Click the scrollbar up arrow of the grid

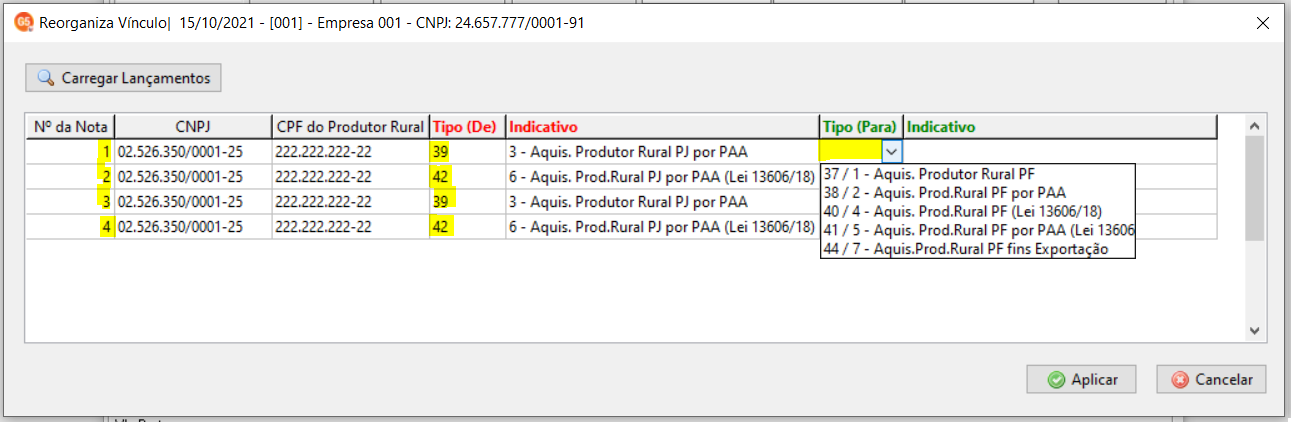(1254, 125)
